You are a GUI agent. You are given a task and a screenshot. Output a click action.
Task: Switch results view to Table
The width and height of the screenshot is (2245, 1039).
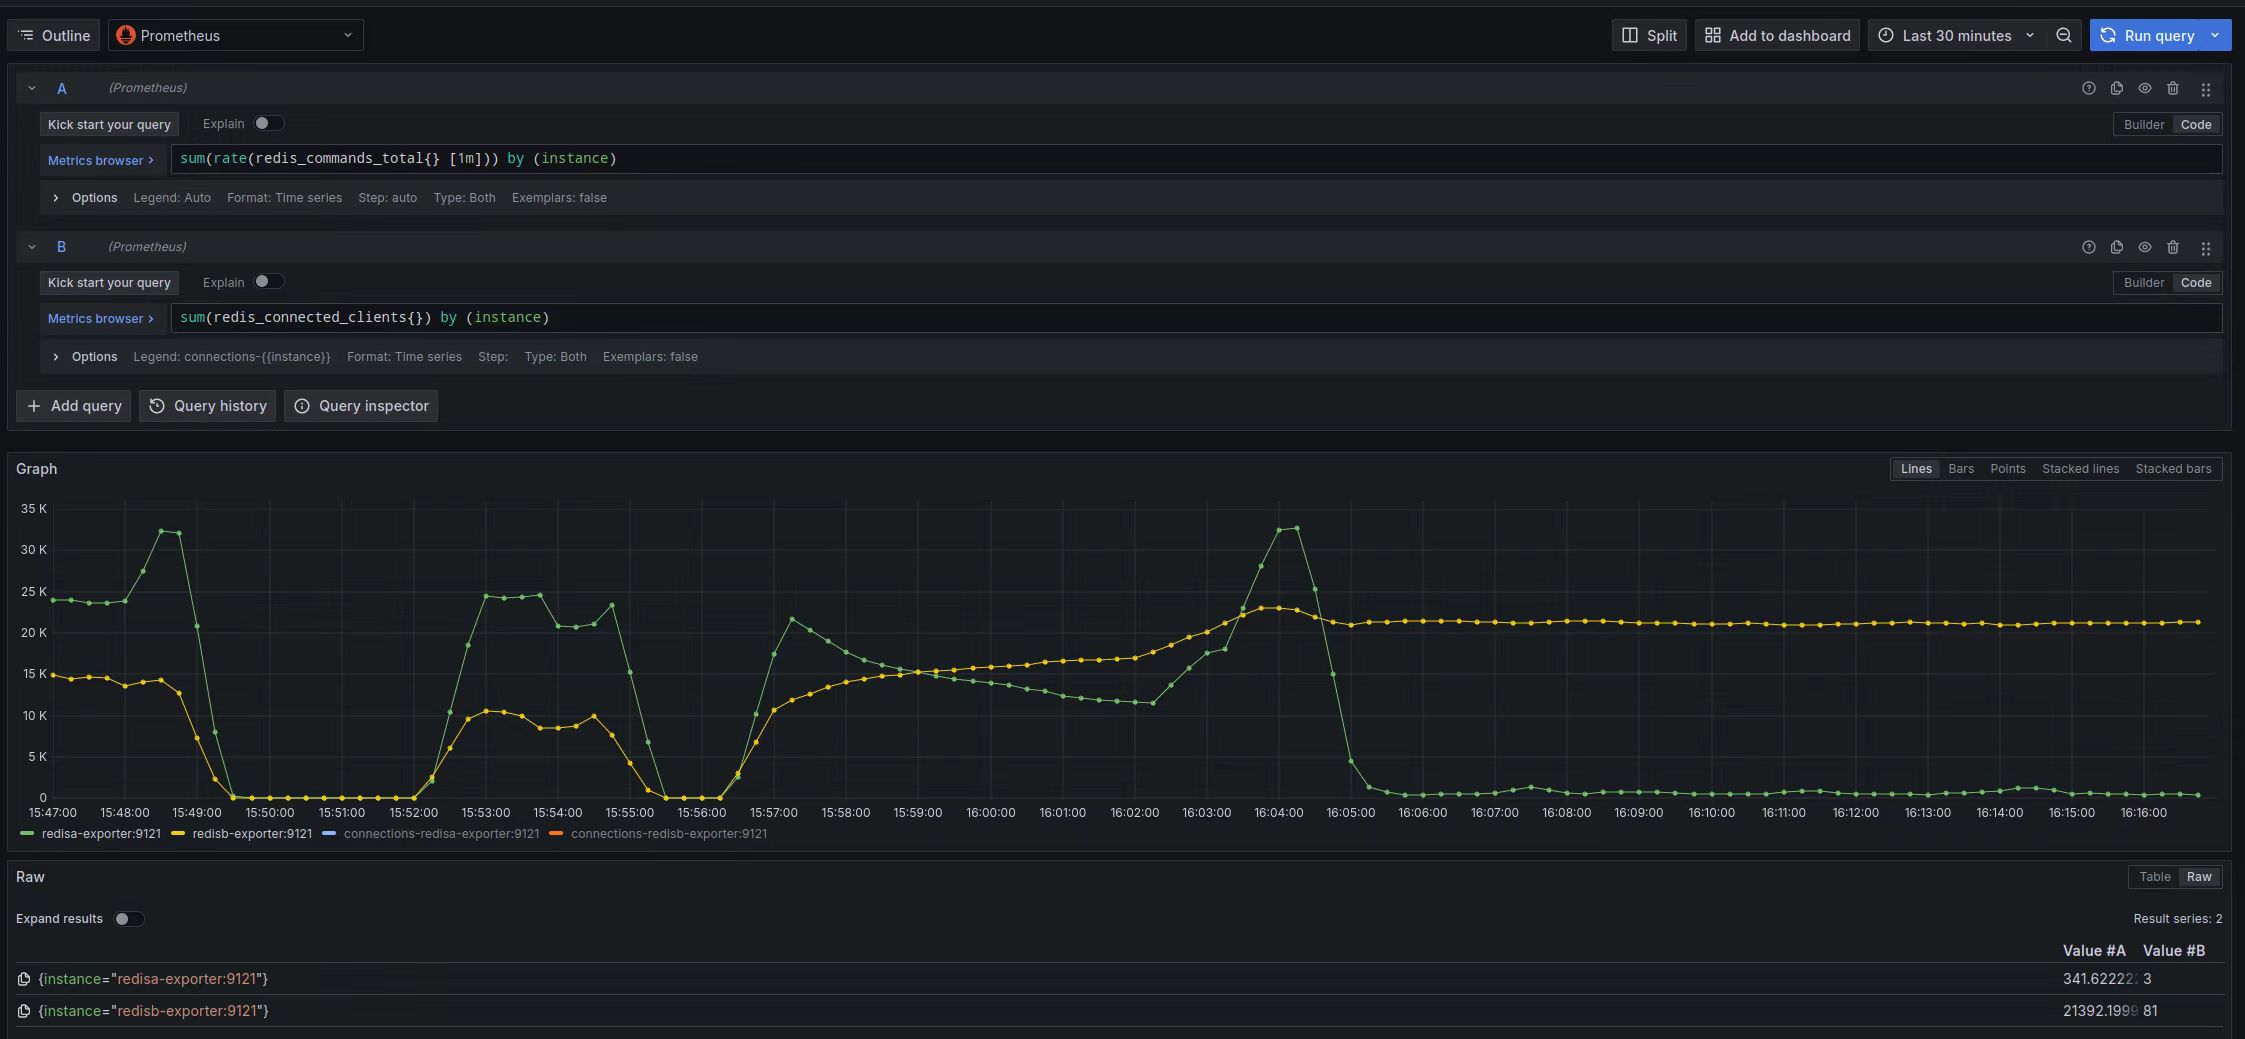(2154, 877)
